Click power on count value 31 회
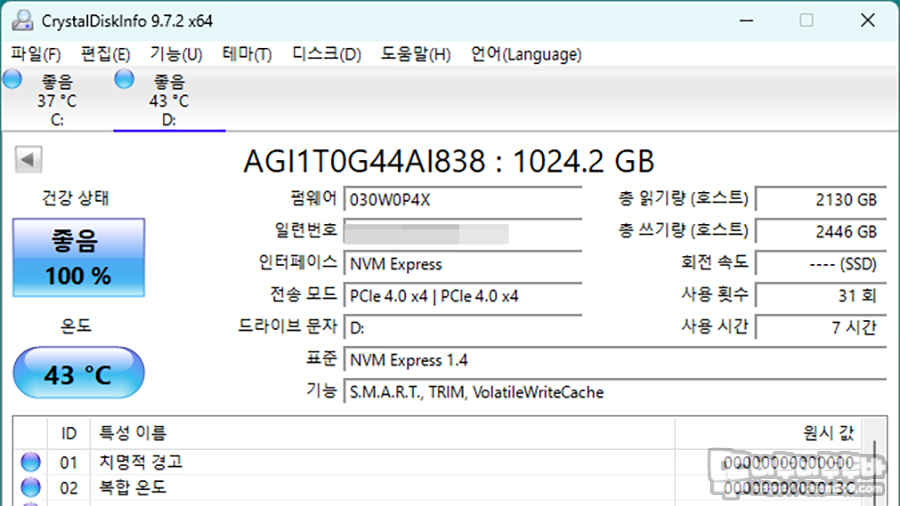This screenshot has width=900, height=506. tap(821, 296)
